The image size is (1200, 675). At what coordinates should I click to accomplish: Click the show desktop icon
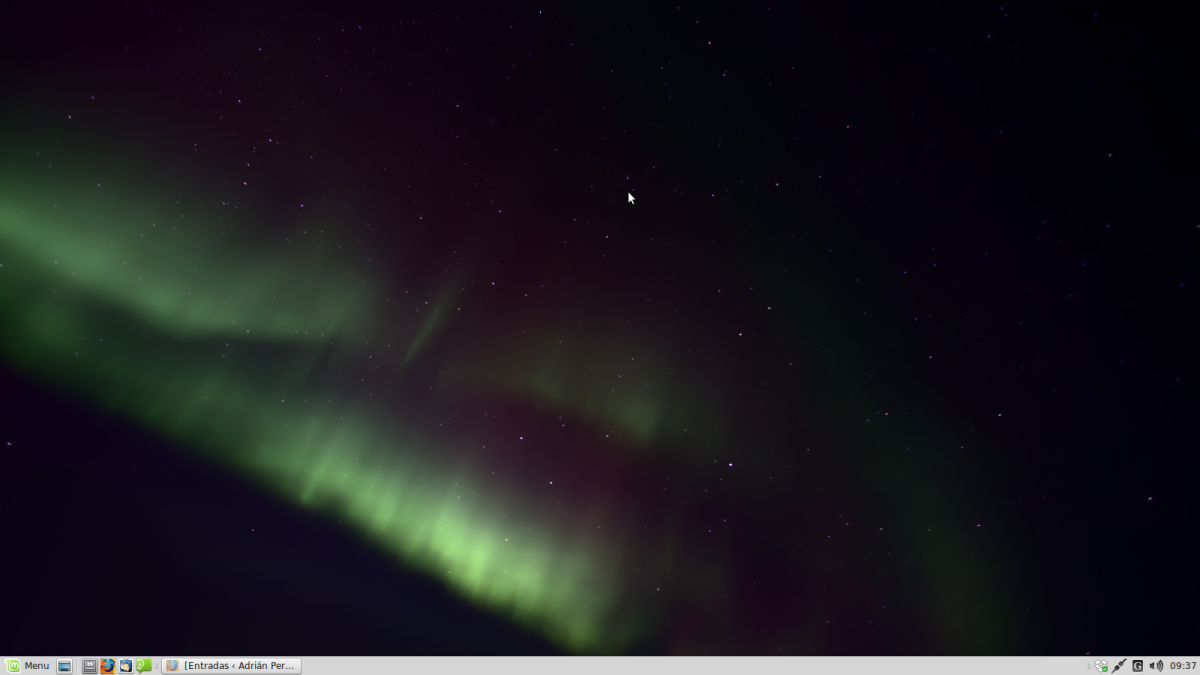pos(65,666)
